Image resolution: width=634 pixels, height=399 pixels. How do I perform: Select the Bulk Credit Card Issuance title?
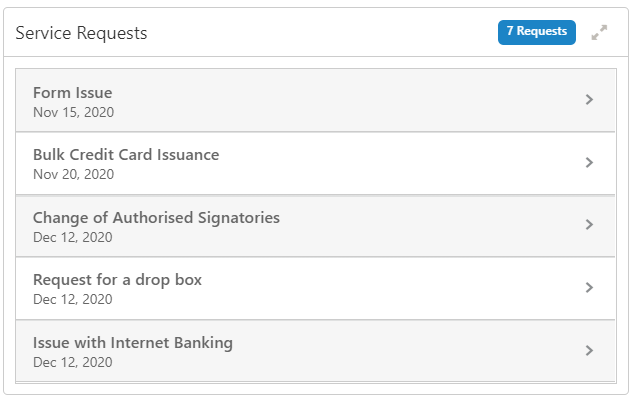[x=126, y=155]
